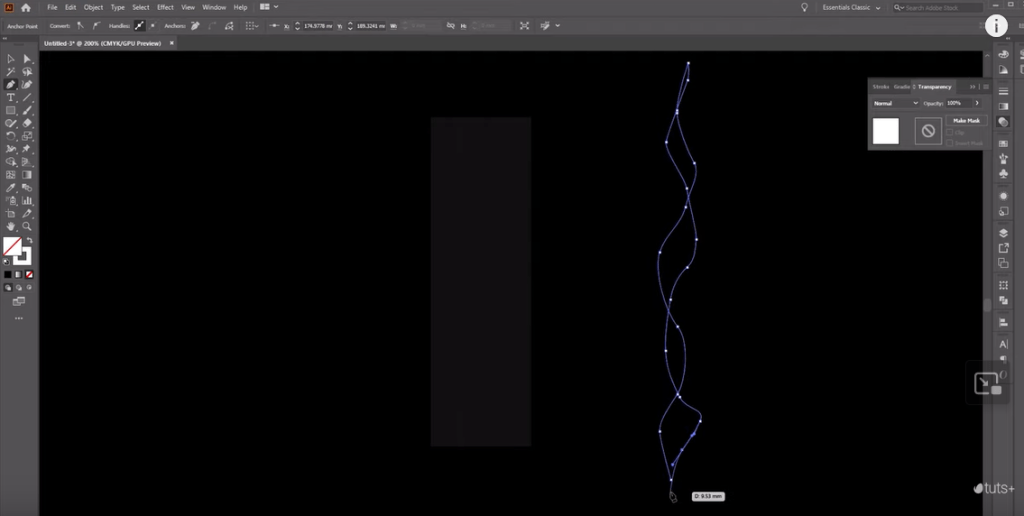This screenshot has width=1024, height=516.
Task: Select the Type tool
Action: click(x=10, y=98)
